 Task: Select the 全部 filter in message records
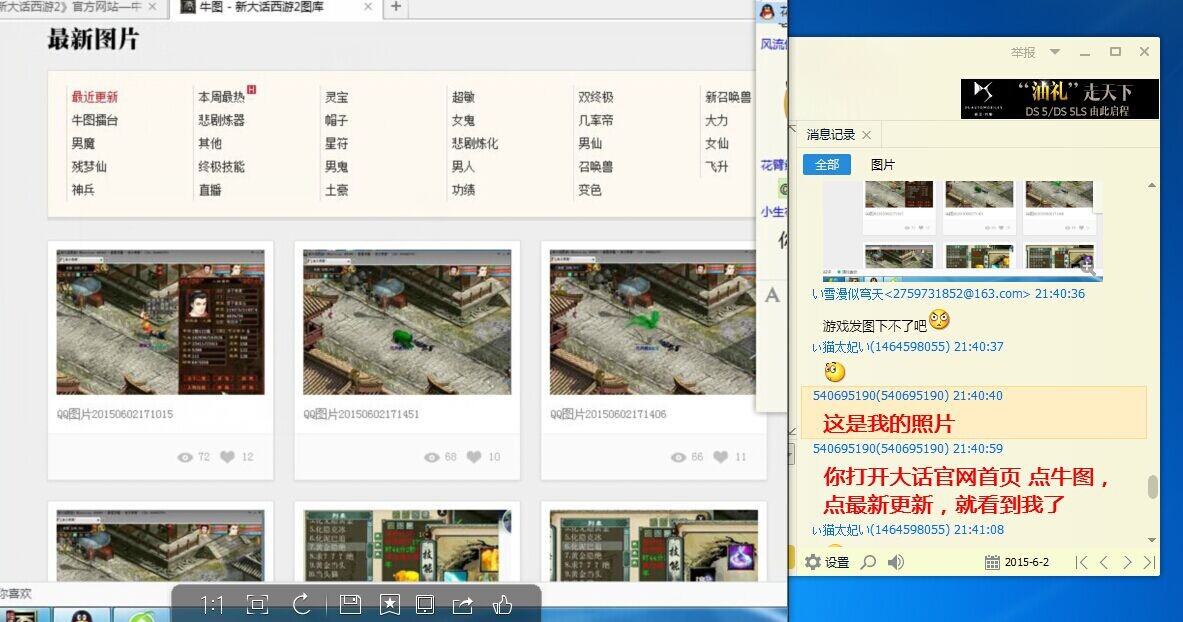click(x=827, y=165)
